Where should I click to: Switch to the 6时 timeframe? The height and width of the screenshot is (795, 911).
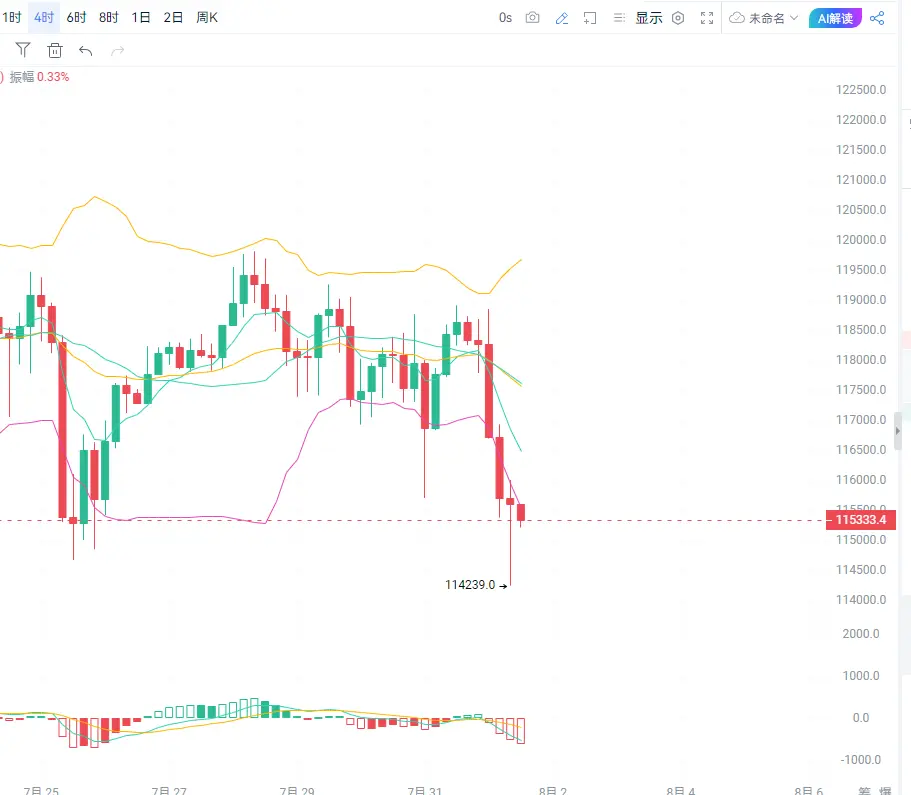tap(76, 17)
